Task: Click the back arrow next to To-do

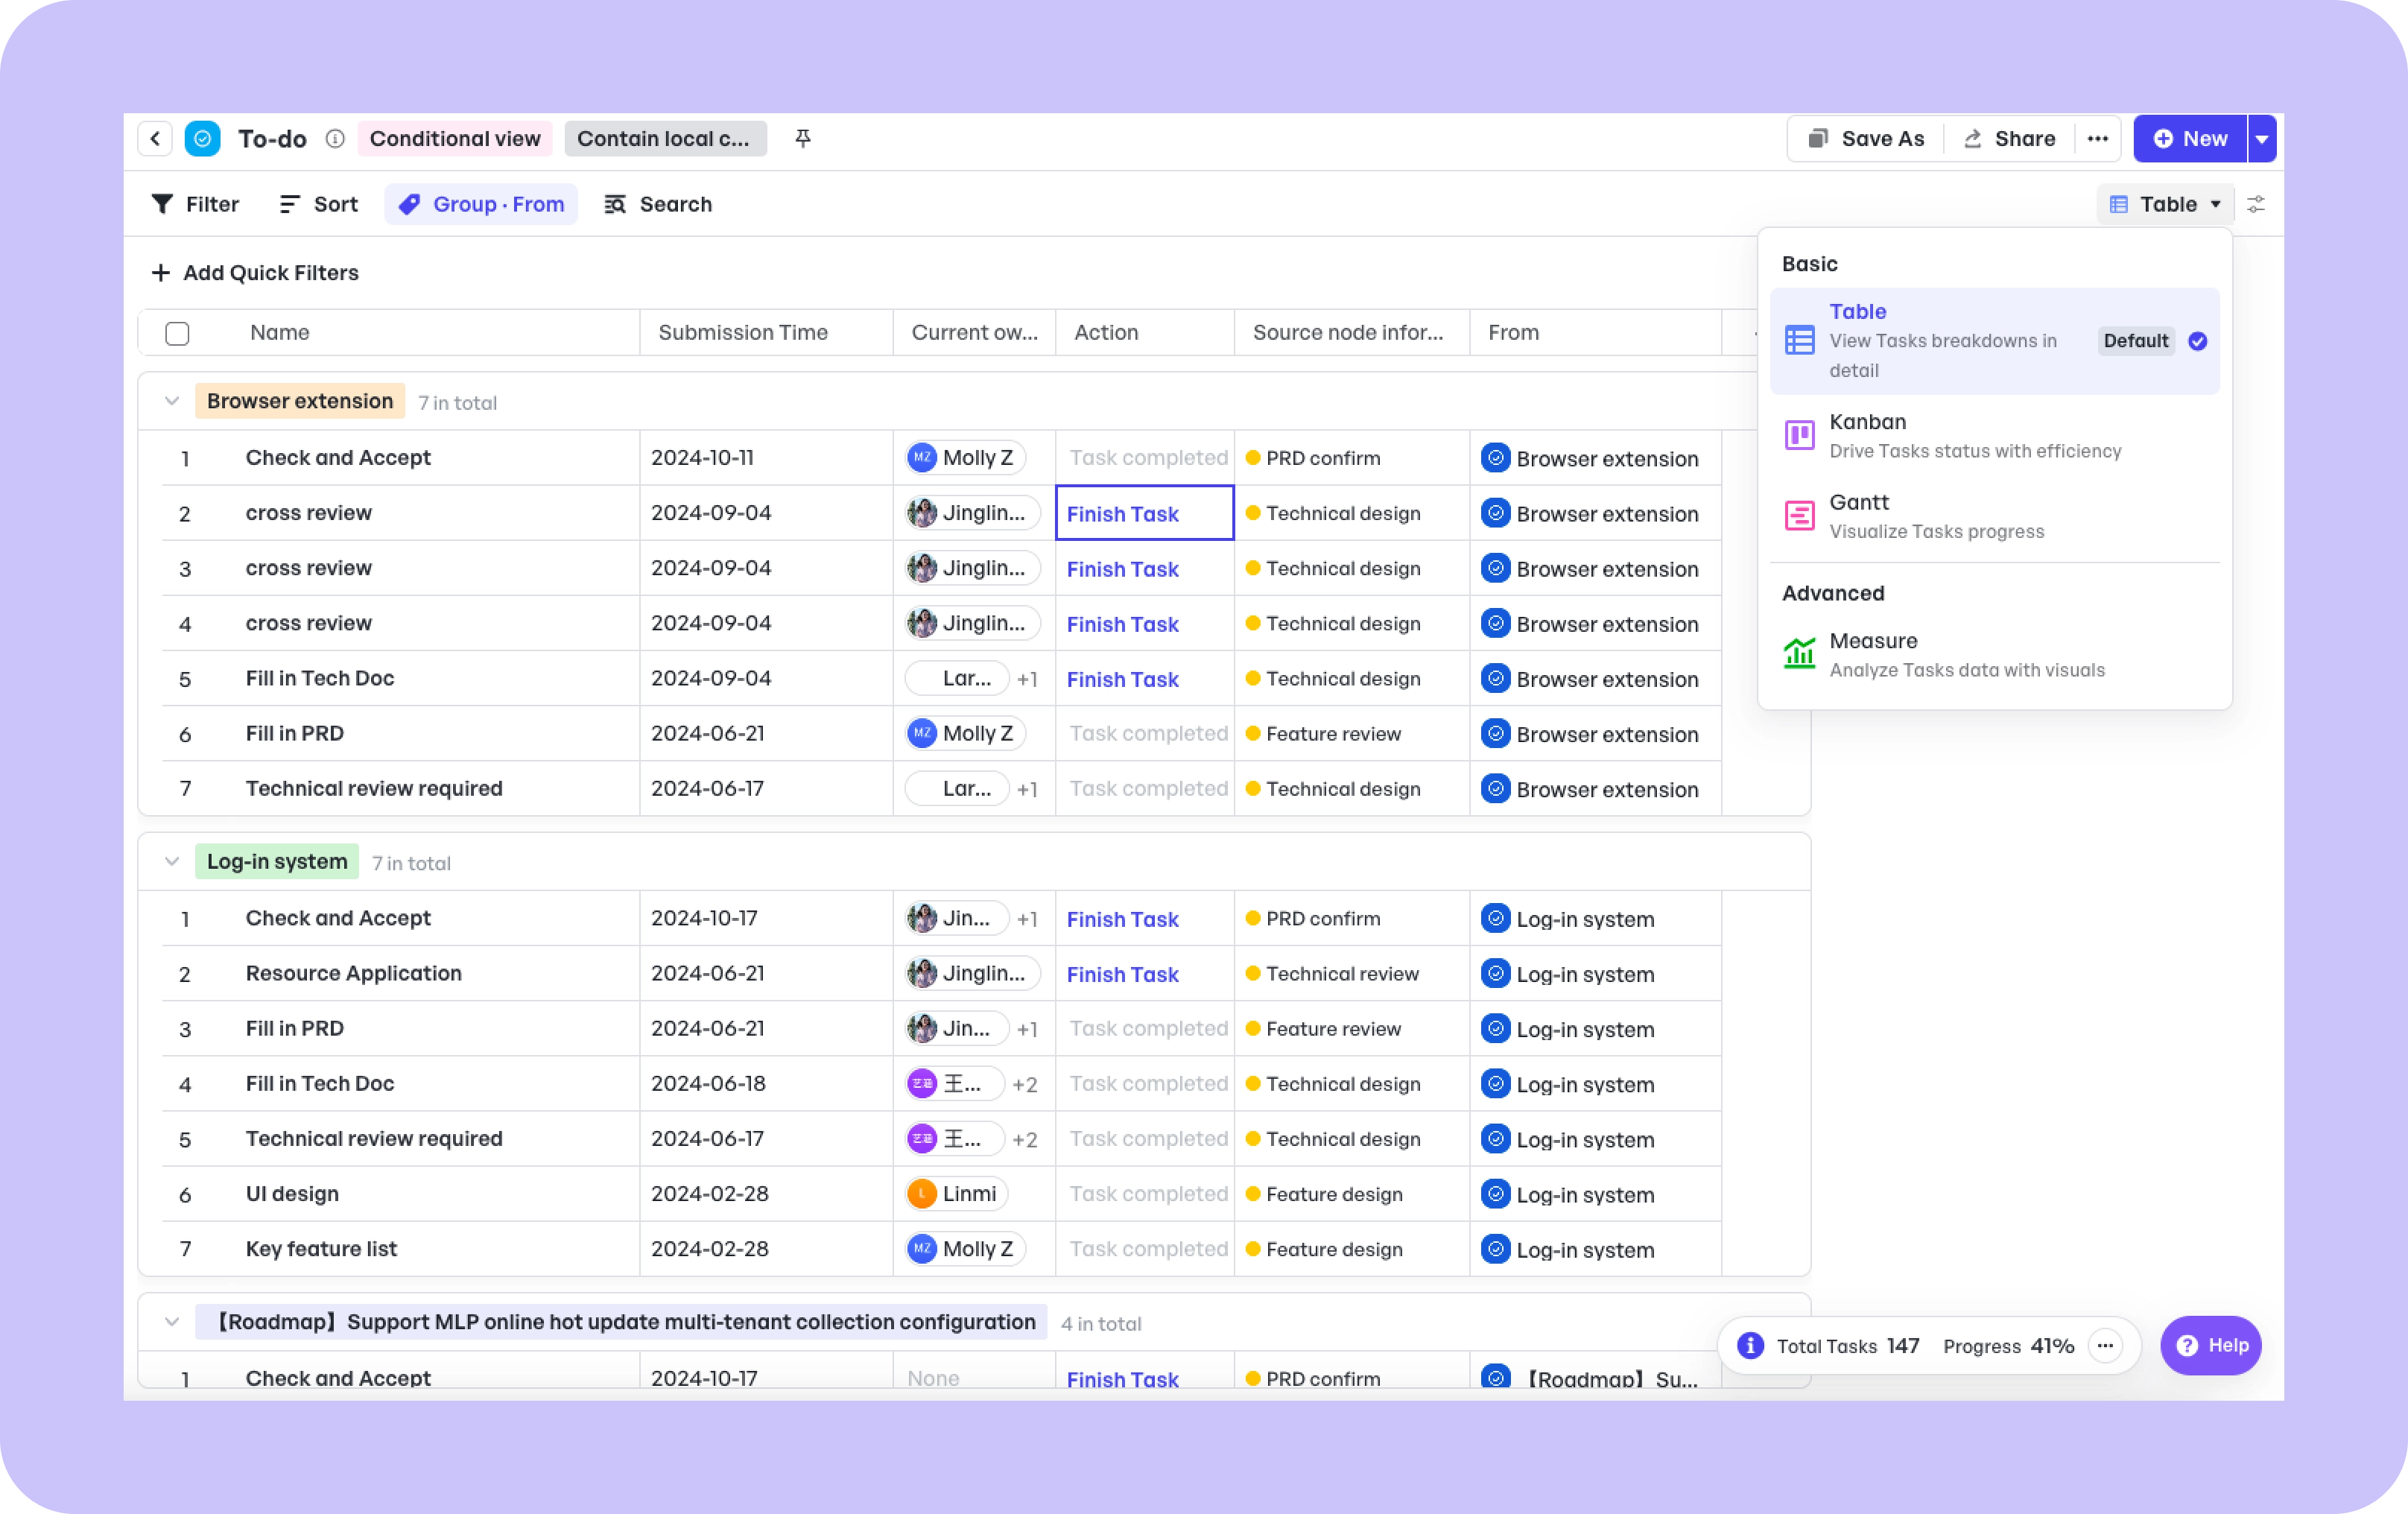Action: pos(155,139)
